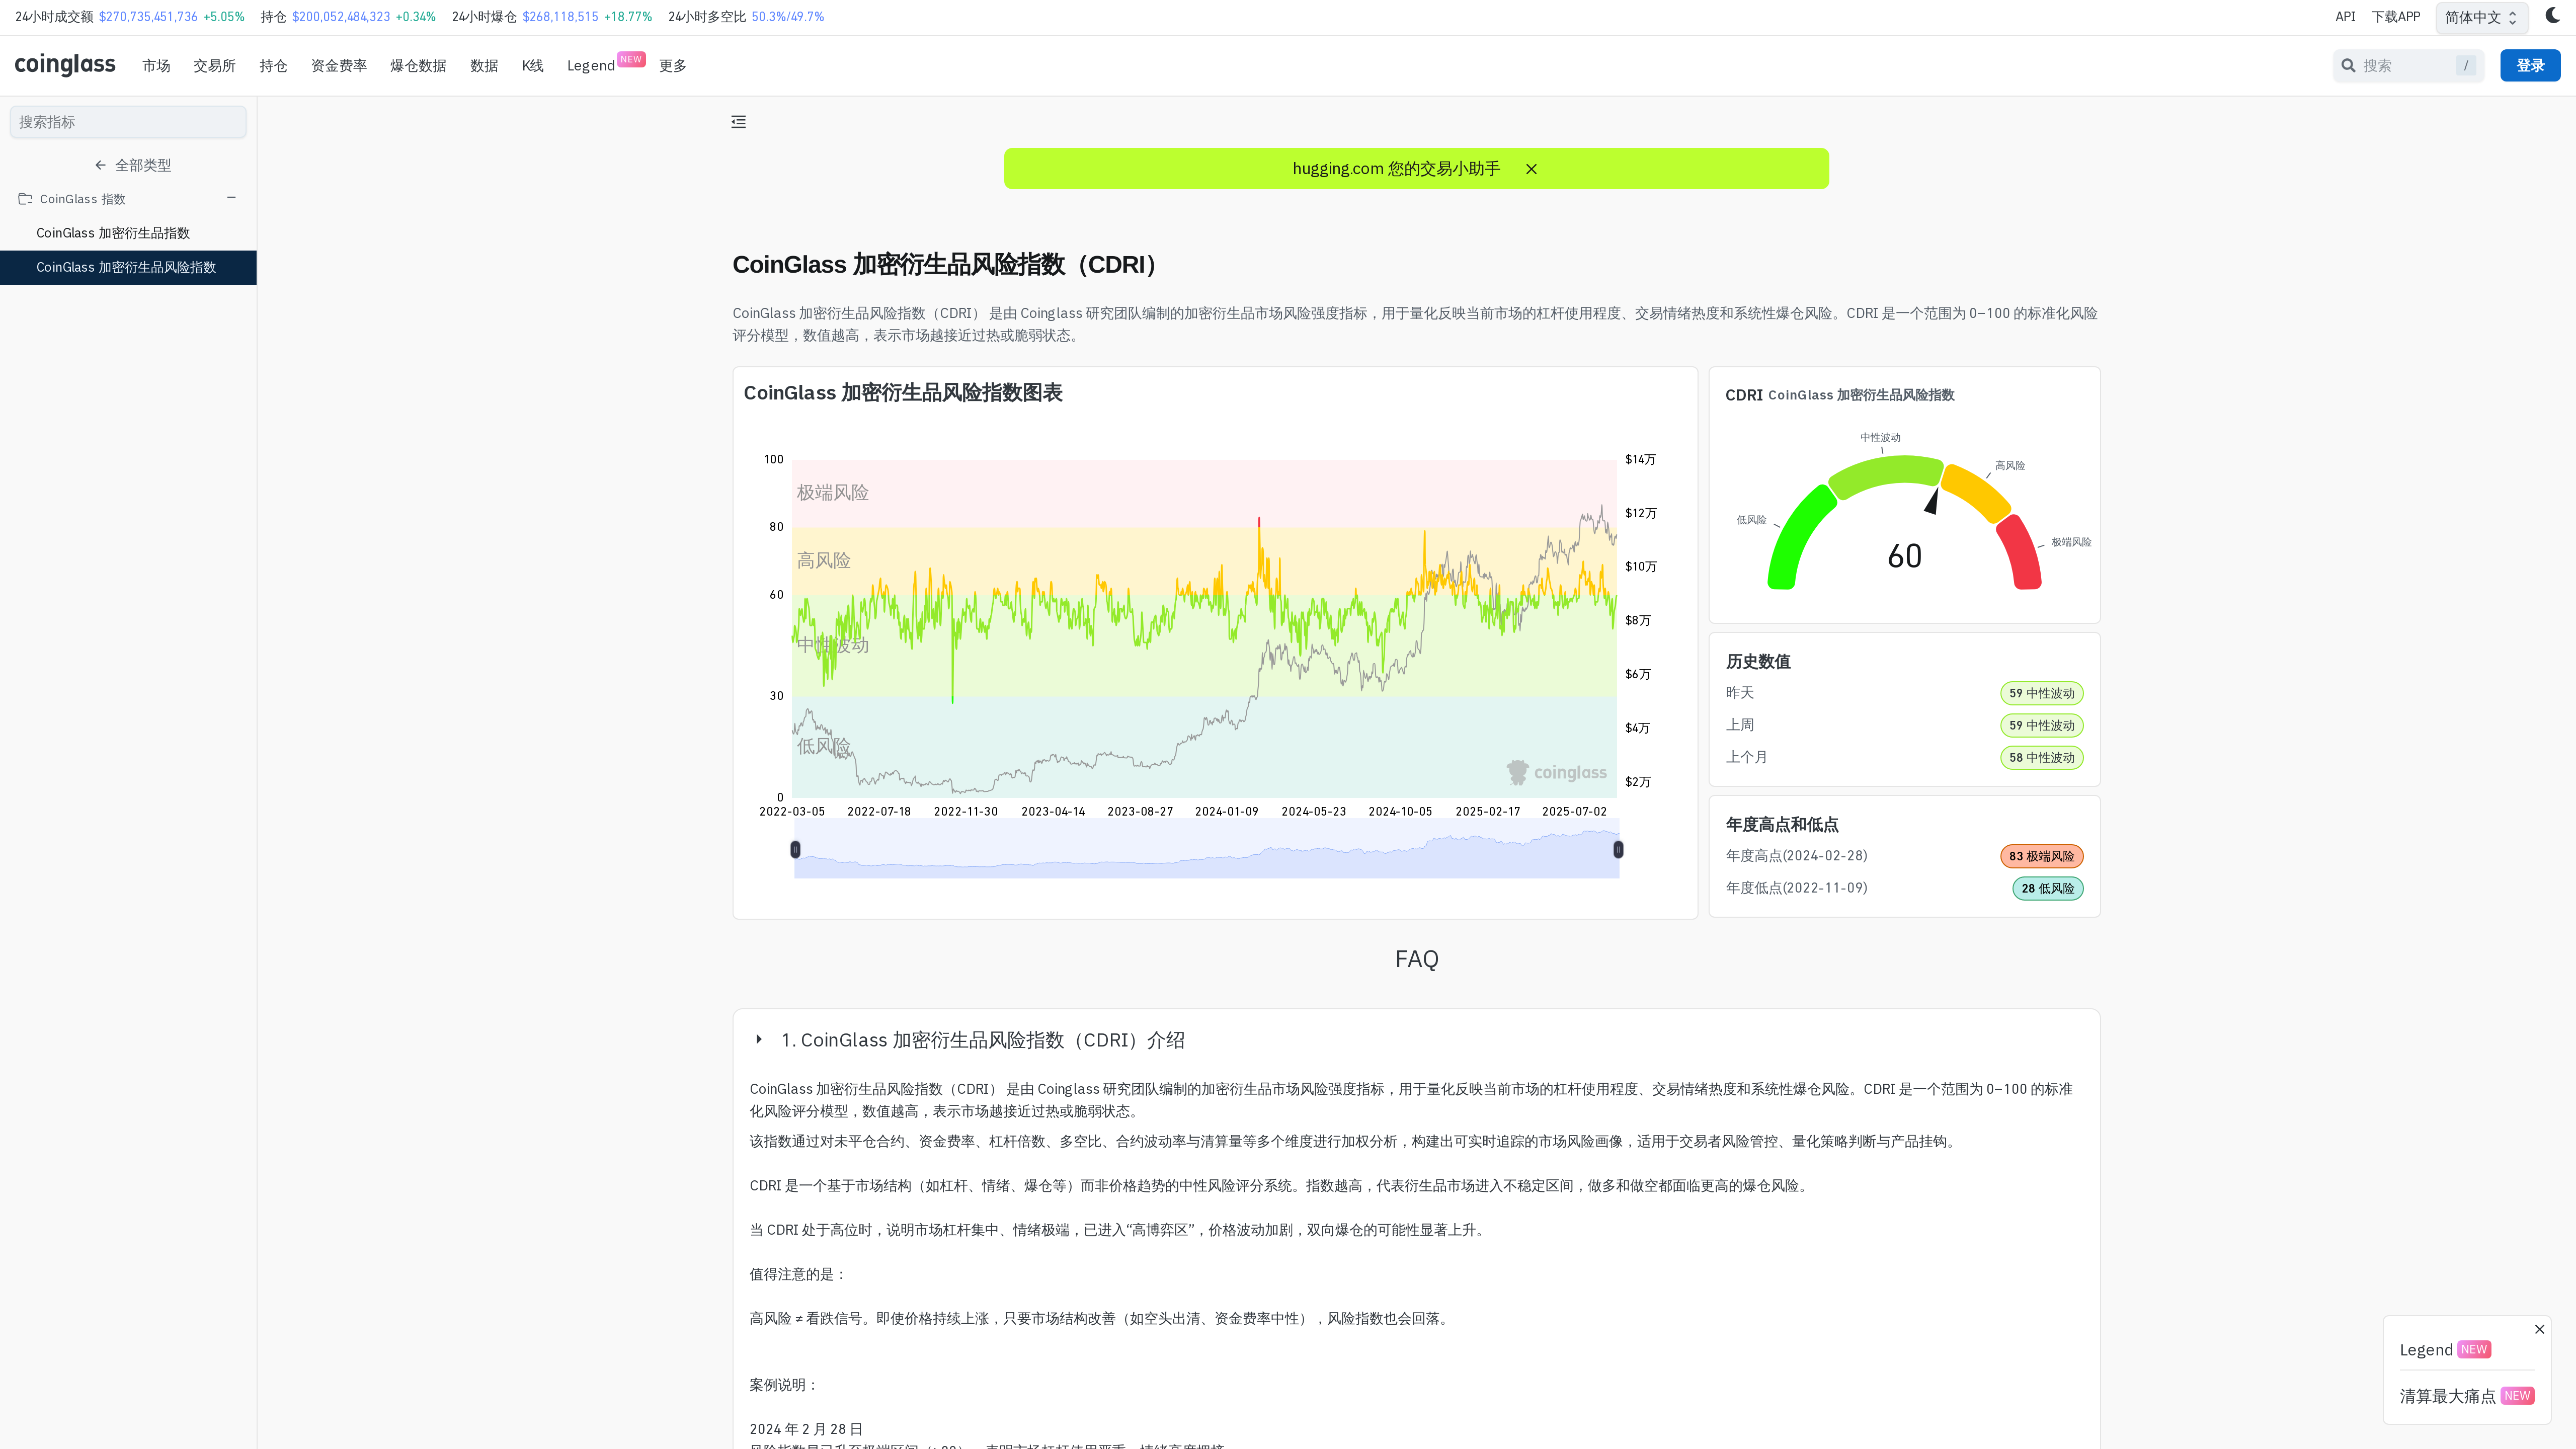
Task: Go back to 全部类型 arrow
Action: pyautogui.click(x=100, y=165)
